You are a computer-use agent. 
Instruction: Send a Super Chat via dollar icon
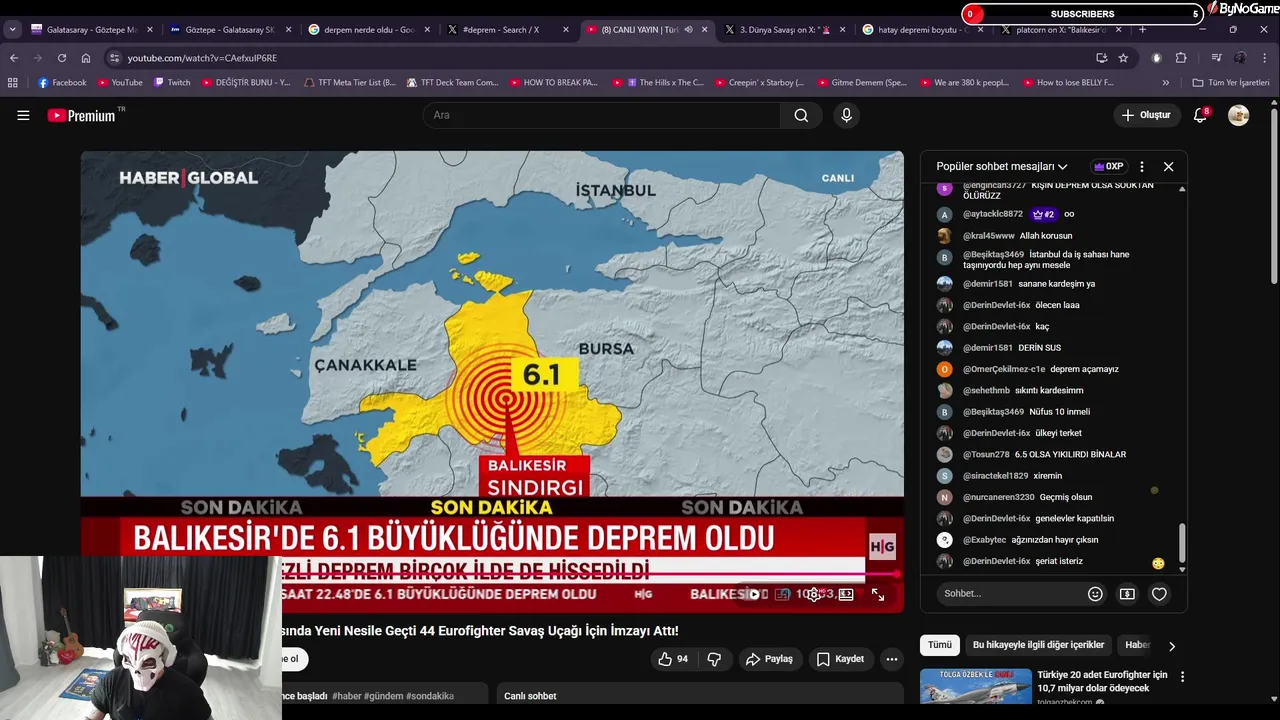[1127, 594]
